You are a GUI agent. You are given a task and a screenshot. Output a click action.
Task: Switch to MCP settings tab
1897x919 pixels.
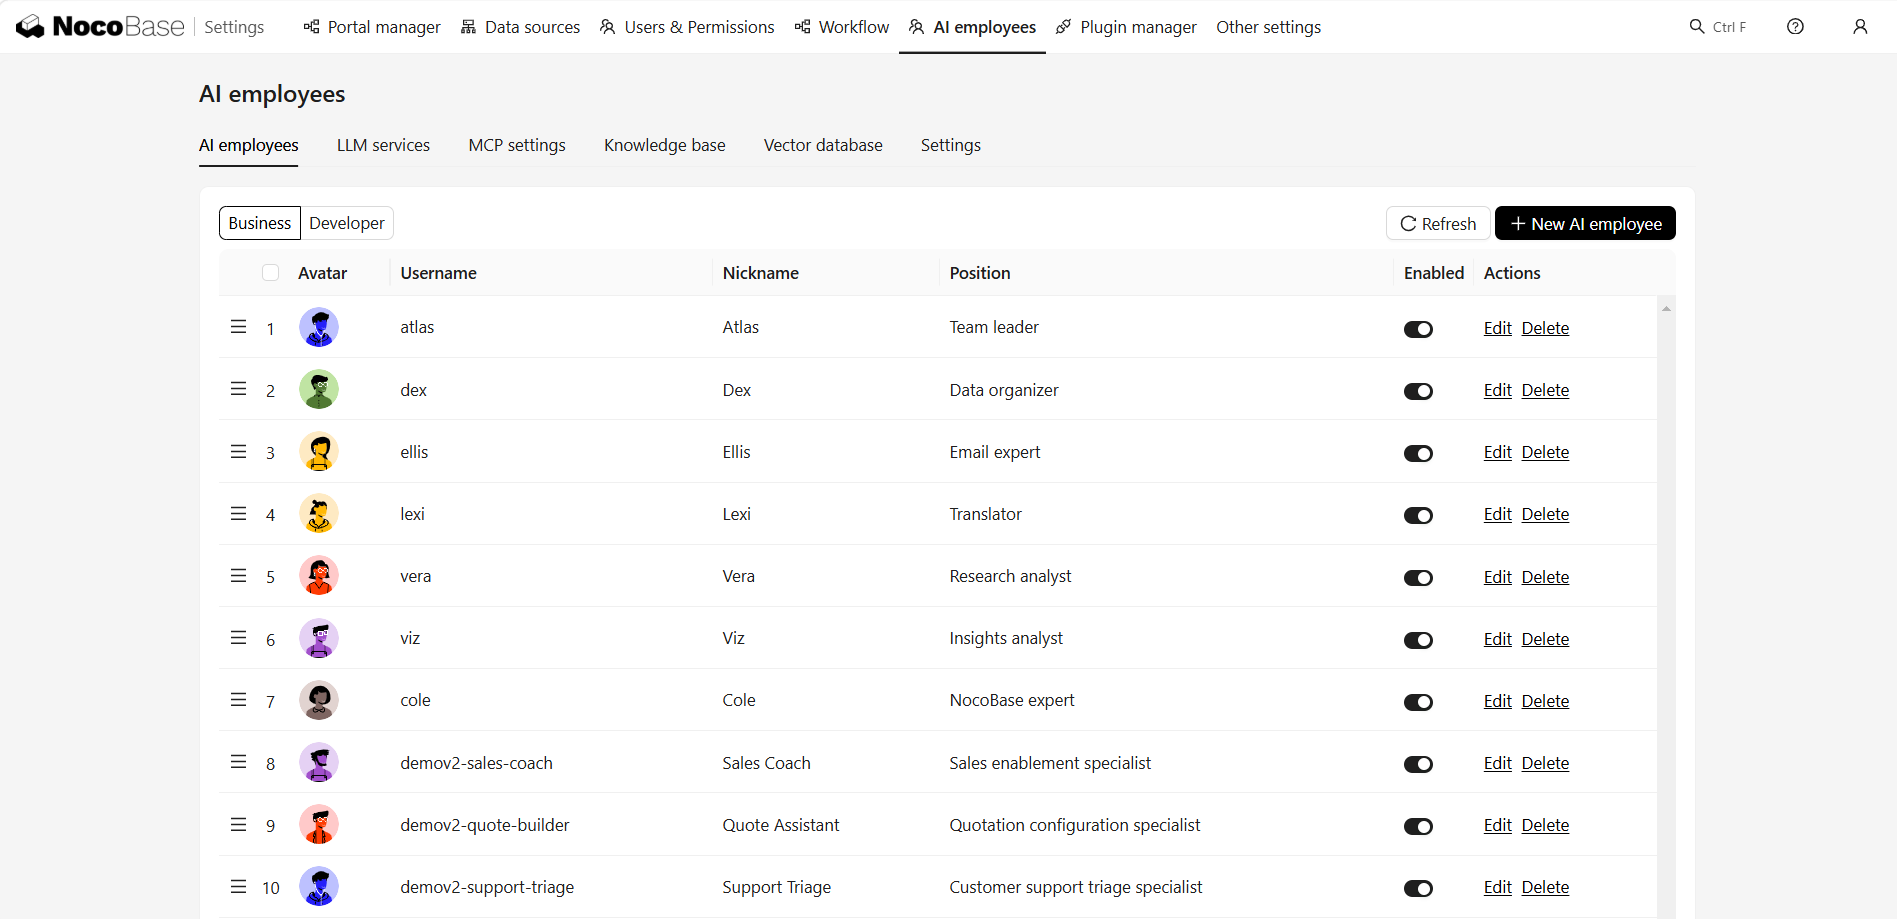517,145
